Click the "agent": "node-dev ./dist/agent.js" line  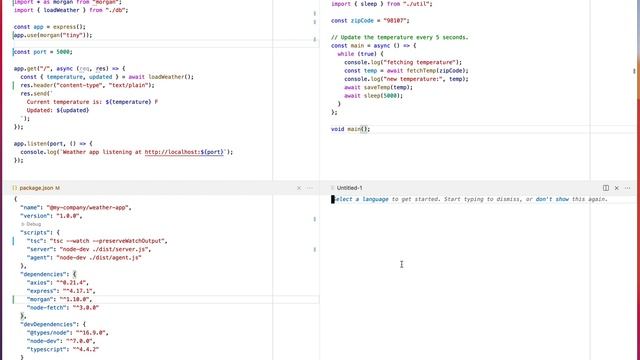[84, 258]
